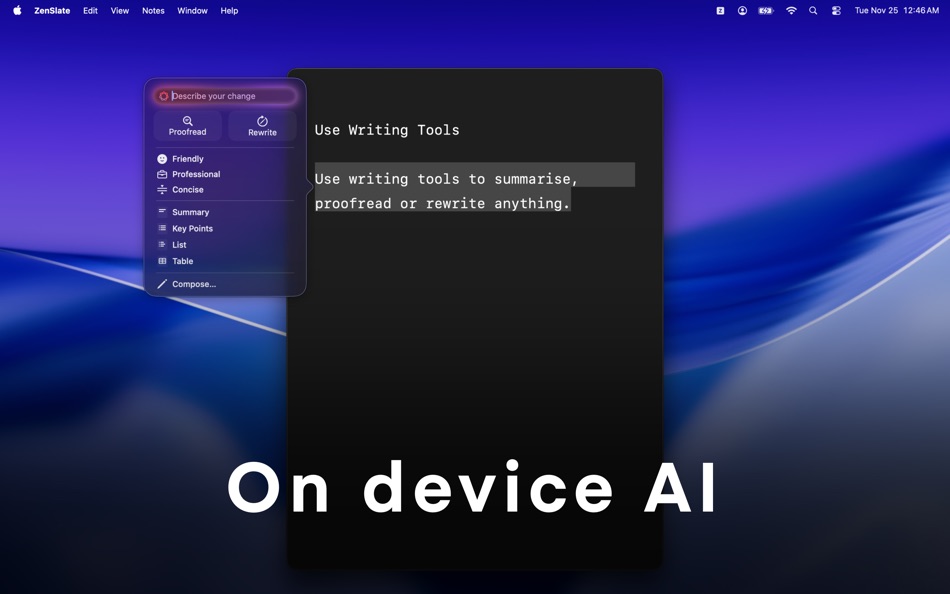Click the Key Points bullet list icon

pyautogui.click(x=161, y=228)
